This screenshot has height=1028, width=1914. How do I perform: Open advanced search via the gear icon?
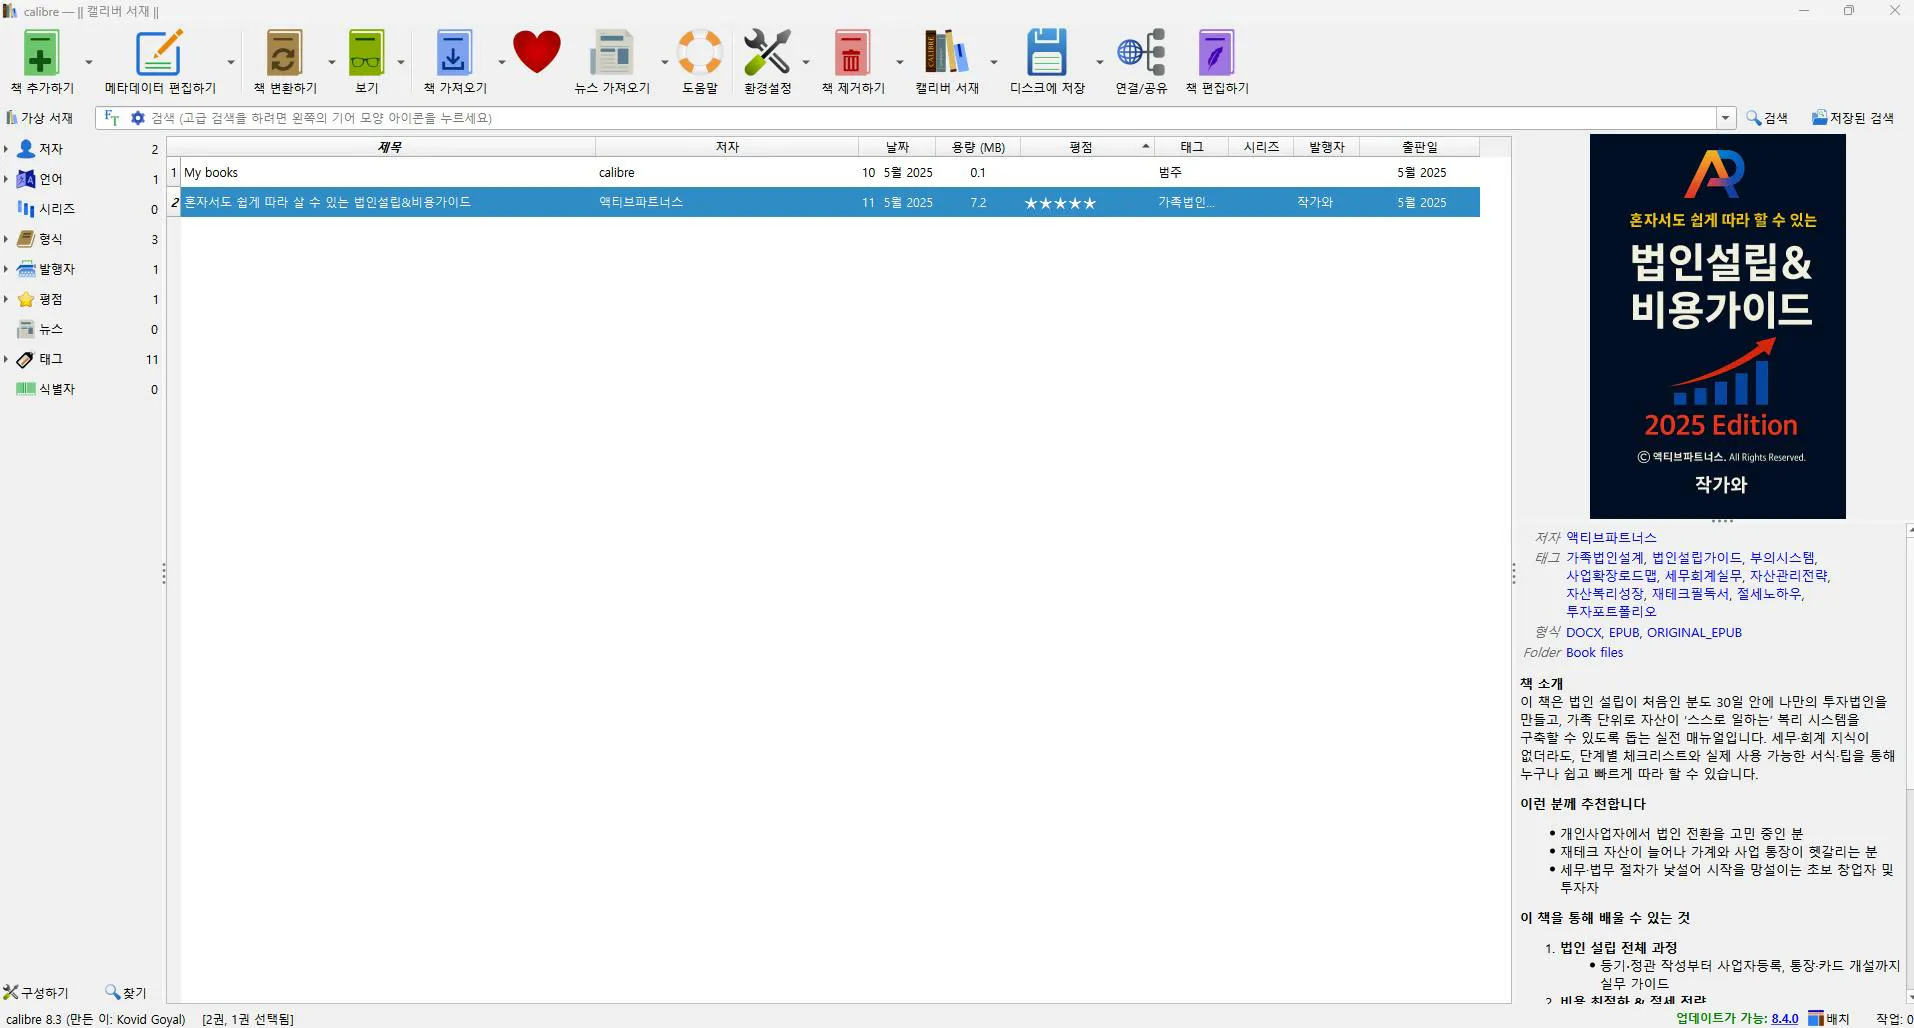138,118
